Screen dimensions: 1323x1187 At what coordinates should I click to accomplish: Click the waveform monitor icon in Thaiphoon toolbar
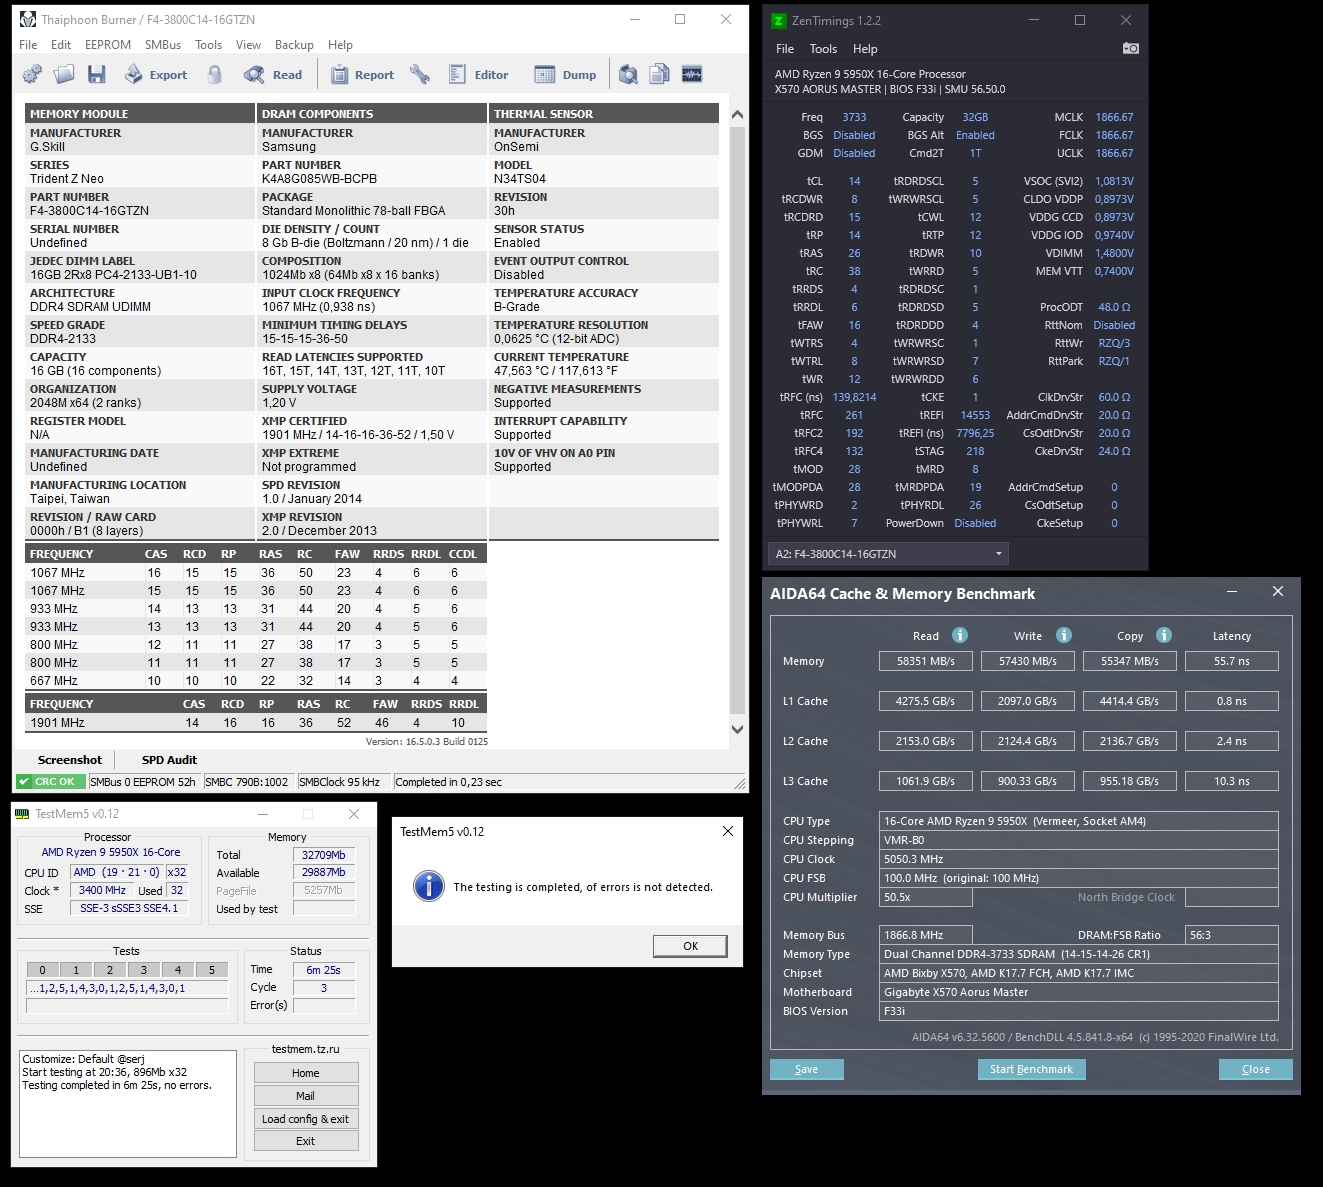[692, 74]
